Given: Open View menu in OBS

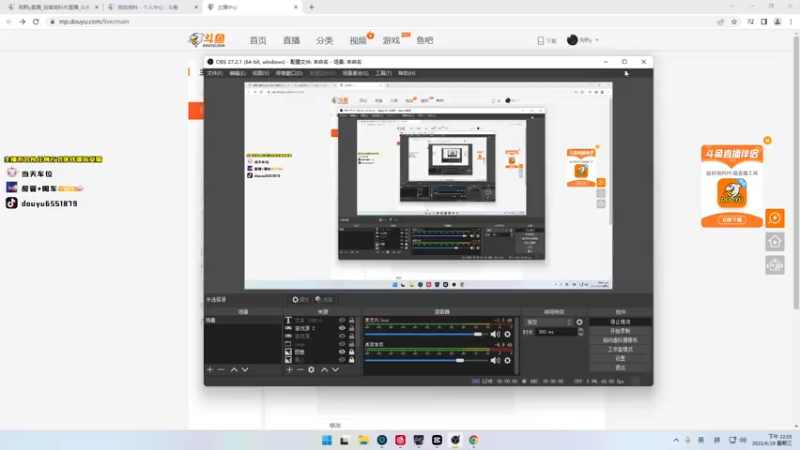Looking at the screenshot, I should pyautogui.click(x=260, y=73).
